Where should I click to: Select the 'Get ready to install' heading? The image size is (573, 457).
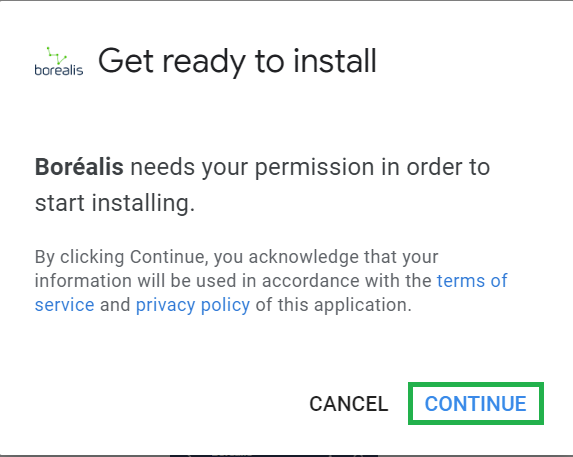coord(237,61)
